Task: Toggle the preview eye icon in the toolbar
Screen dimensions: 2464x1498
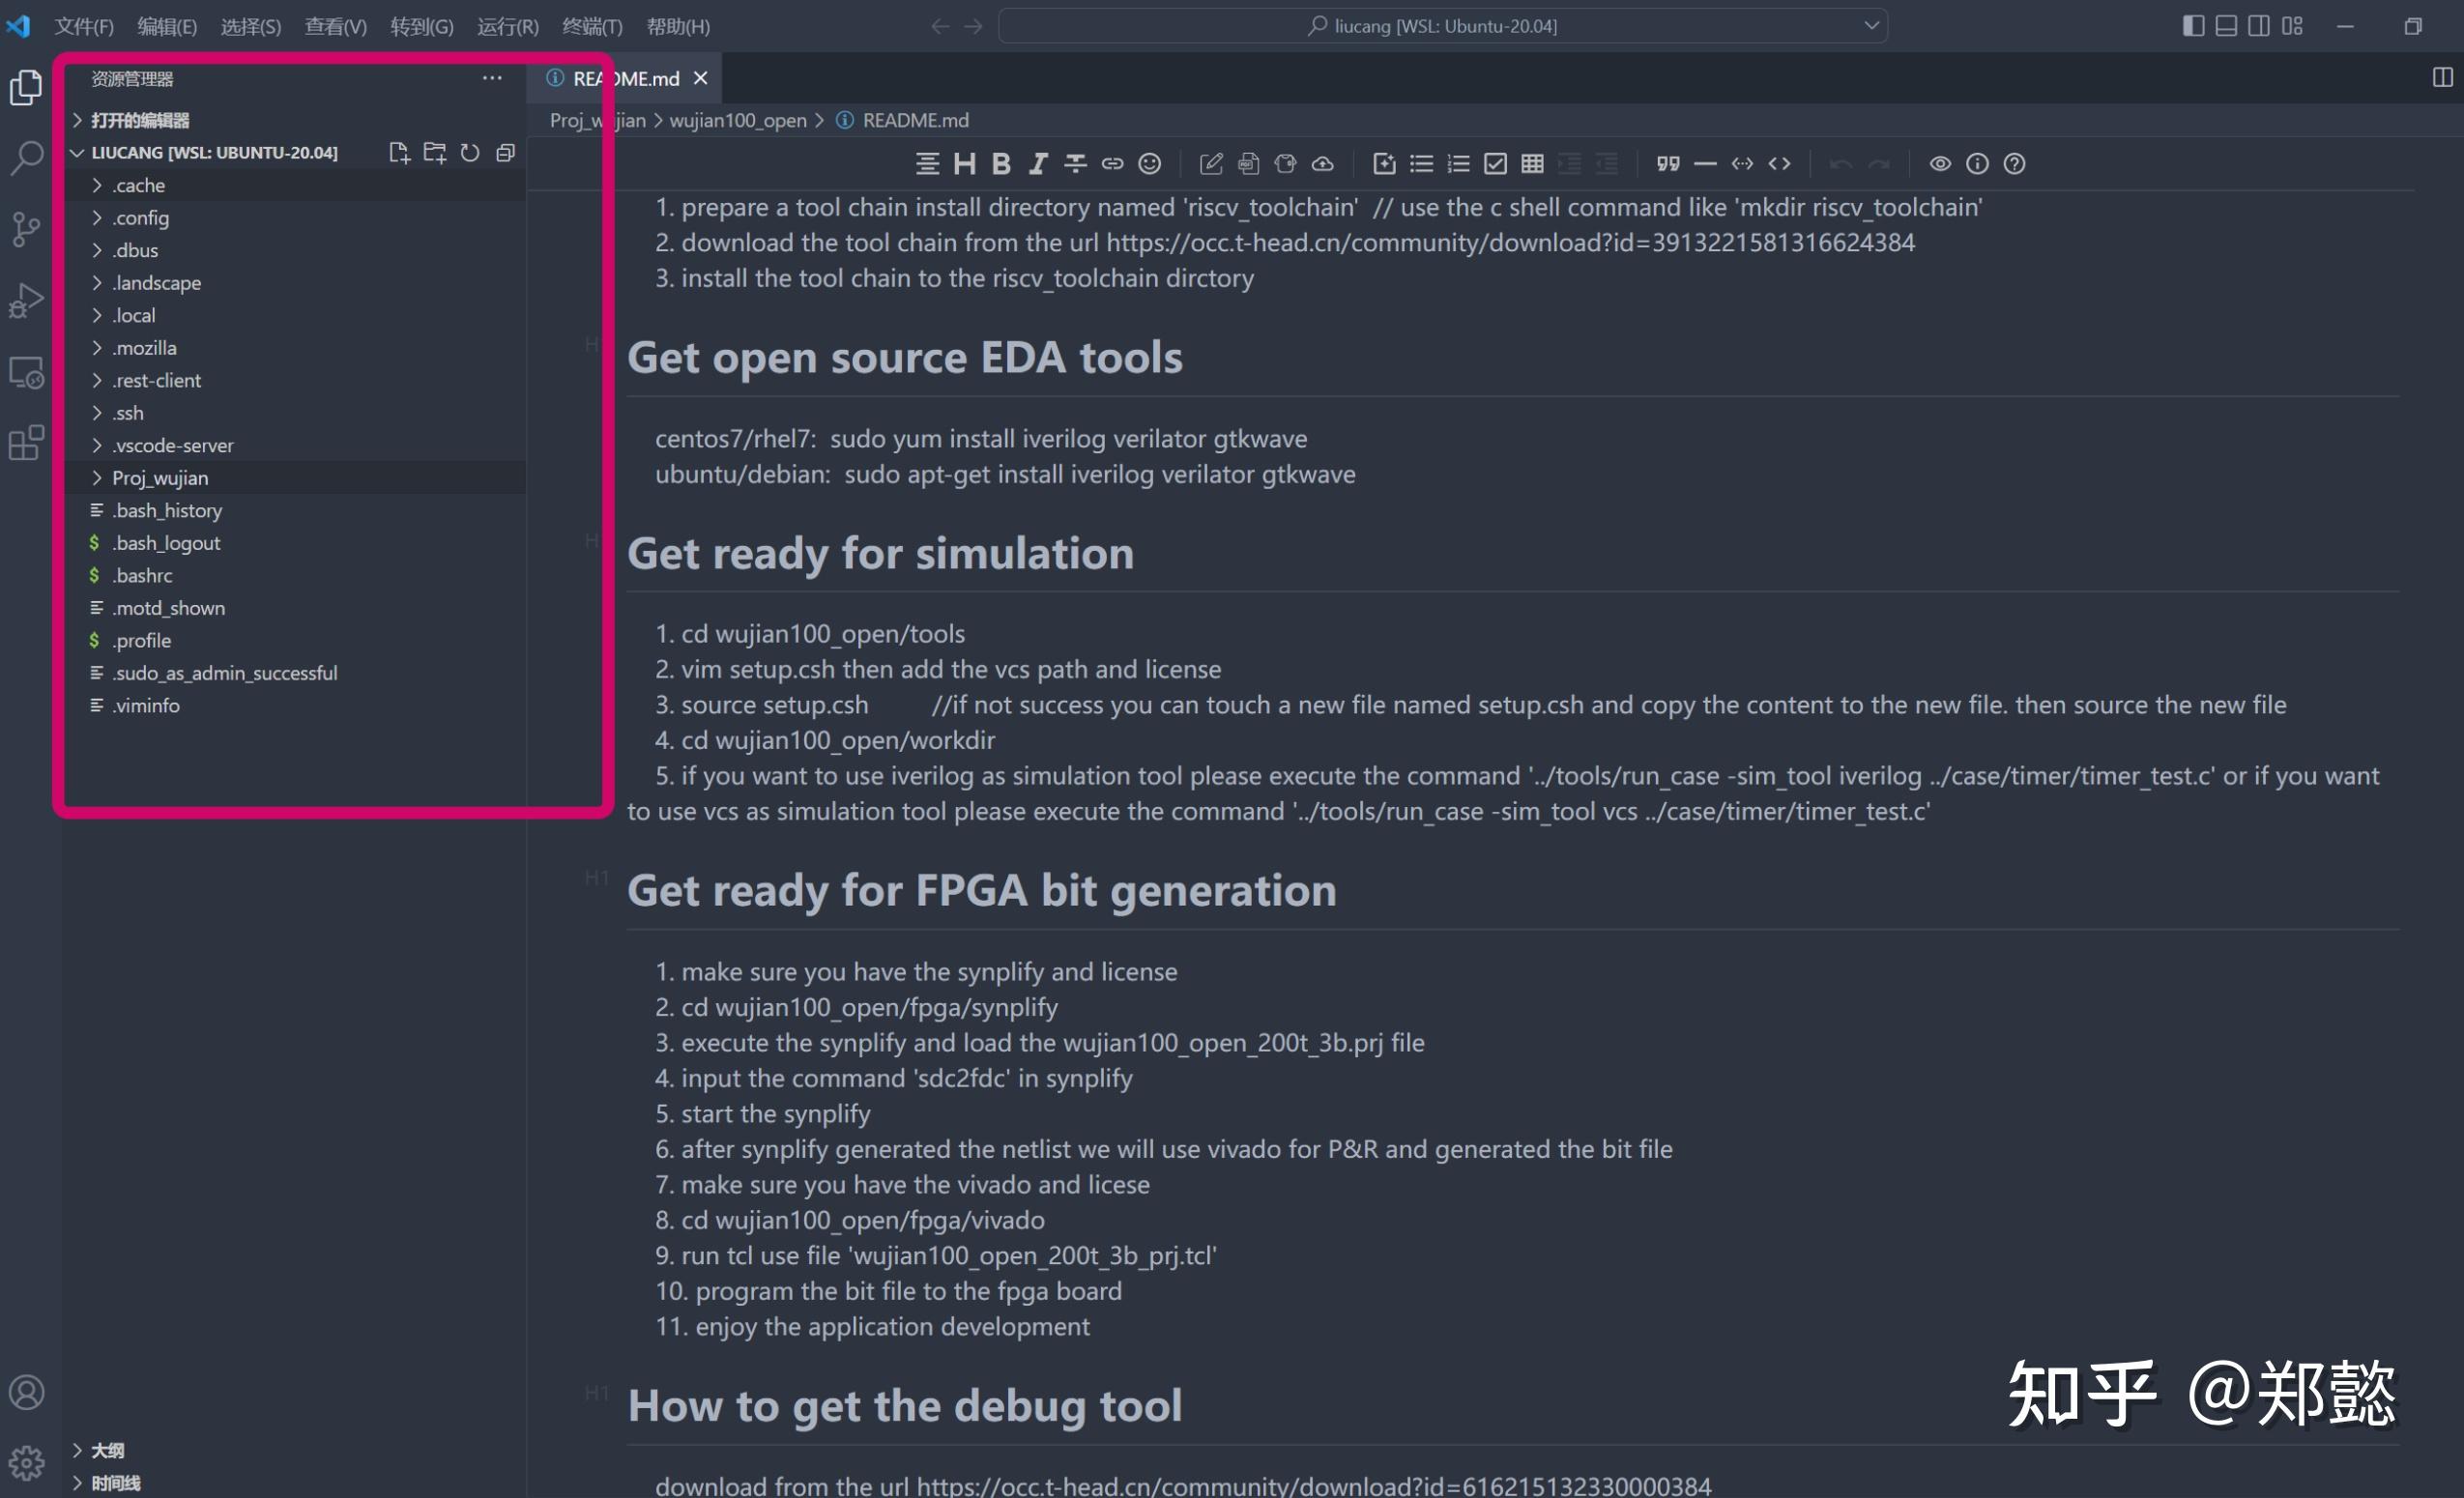Action: pyautogui.click(x=1940, y=164)
